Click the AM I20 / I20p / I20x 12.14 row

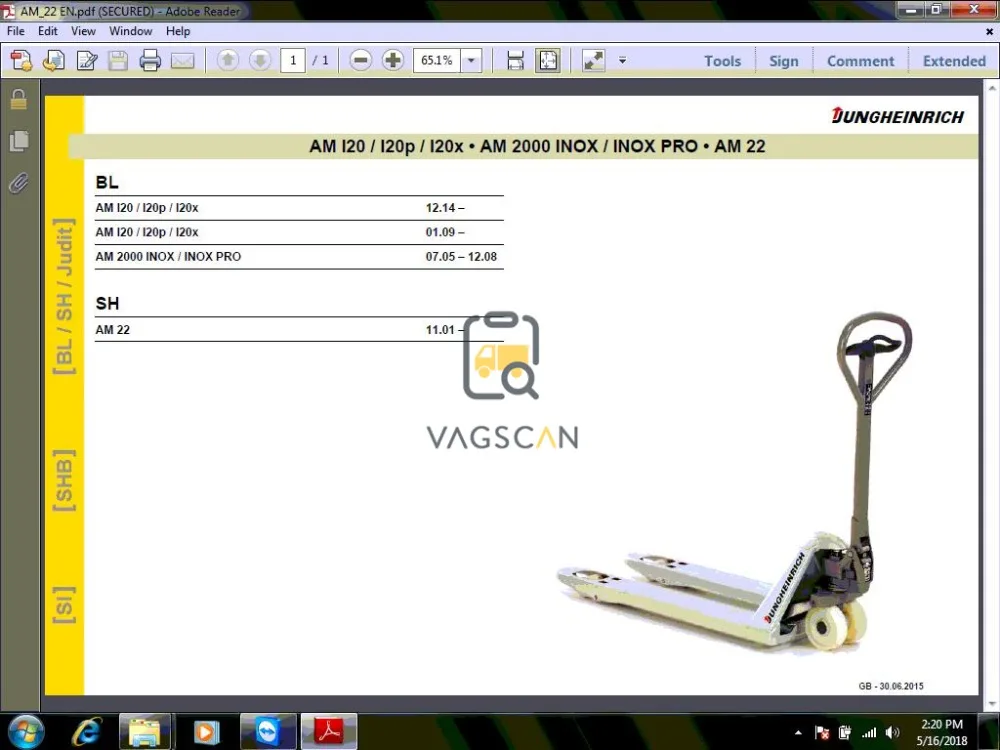(299, 208)
